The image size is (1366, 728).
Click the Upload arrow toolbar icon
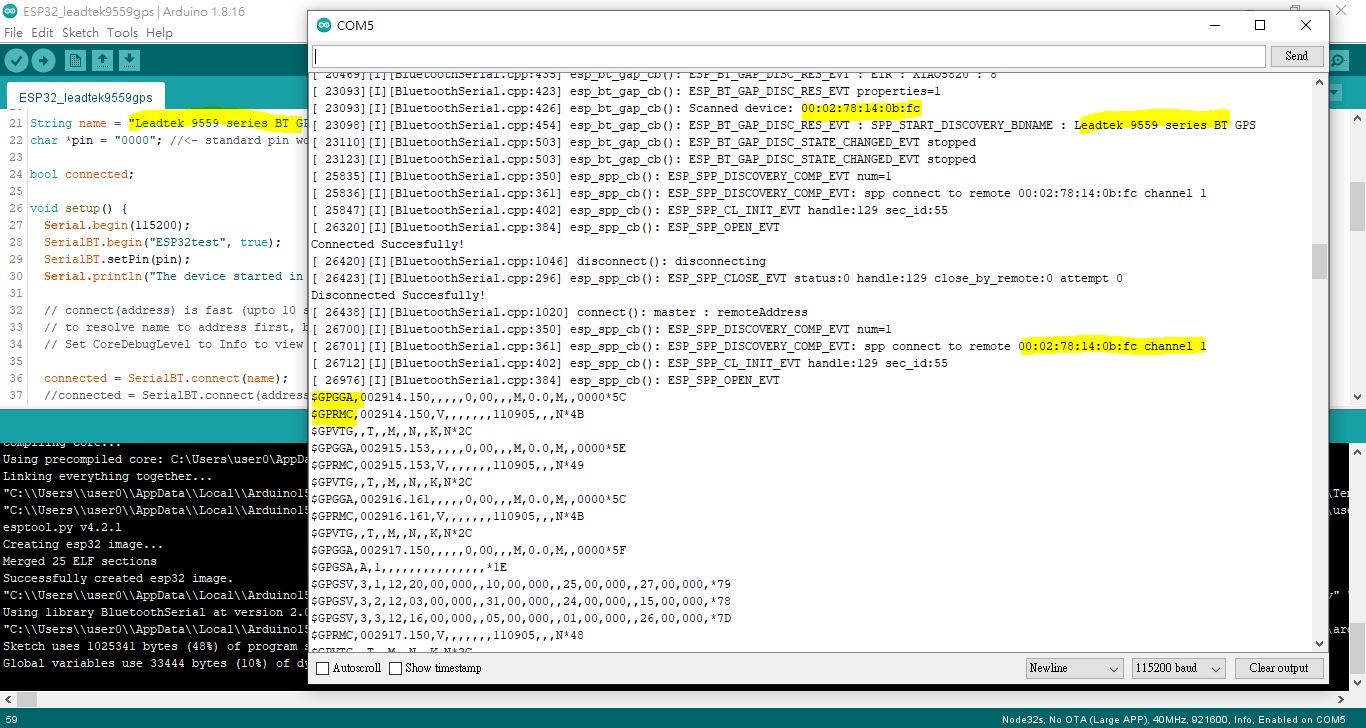click(x=44, y=61)
